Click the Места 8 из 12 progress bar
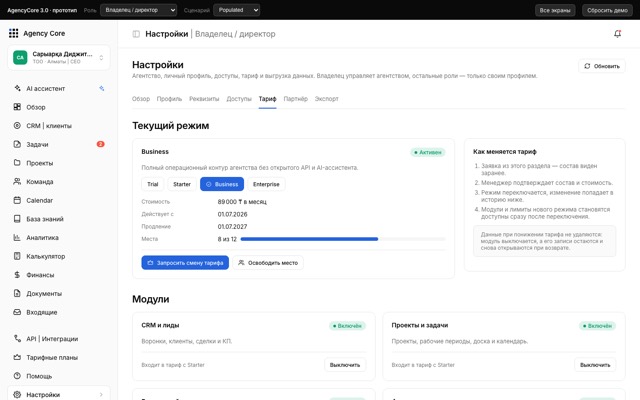The image size is (640, 400). [x=343, y=239]
